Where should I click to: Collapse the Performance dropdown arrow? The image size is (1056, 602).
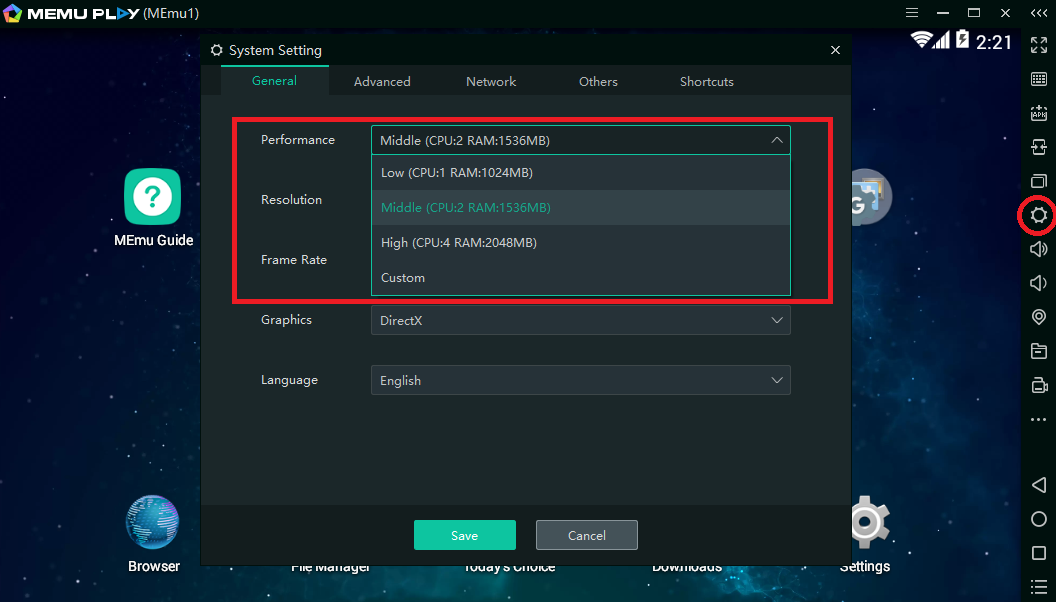(777, 141)
